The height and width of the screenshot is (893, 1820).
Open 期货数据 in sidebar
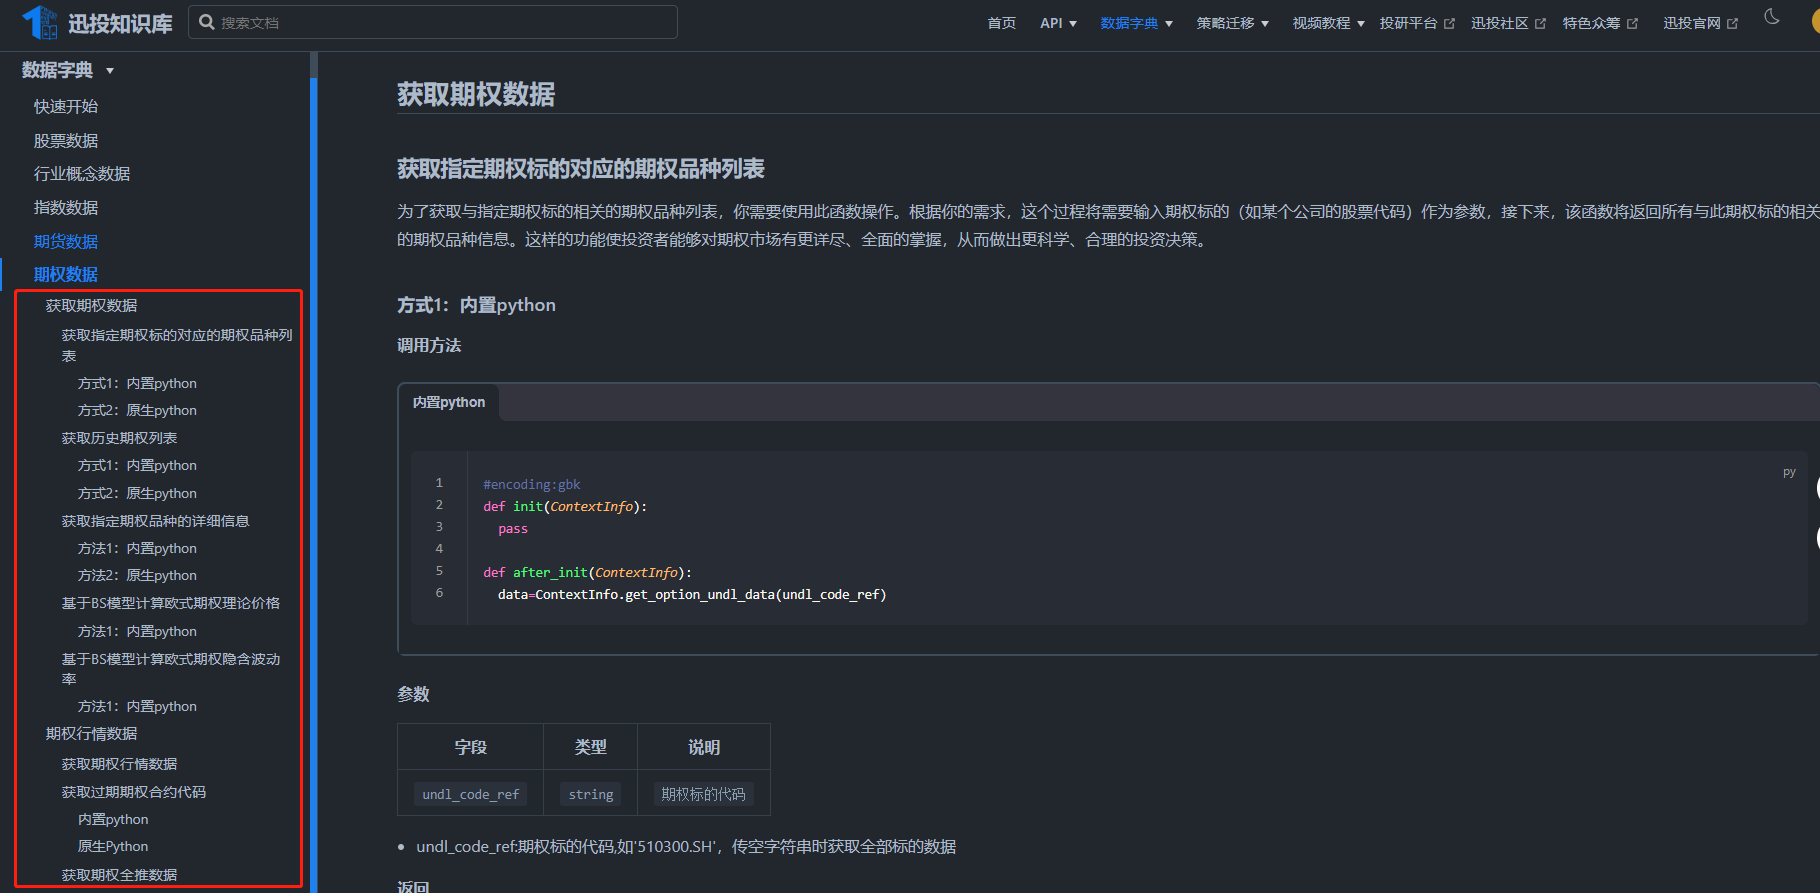(66, 241)
